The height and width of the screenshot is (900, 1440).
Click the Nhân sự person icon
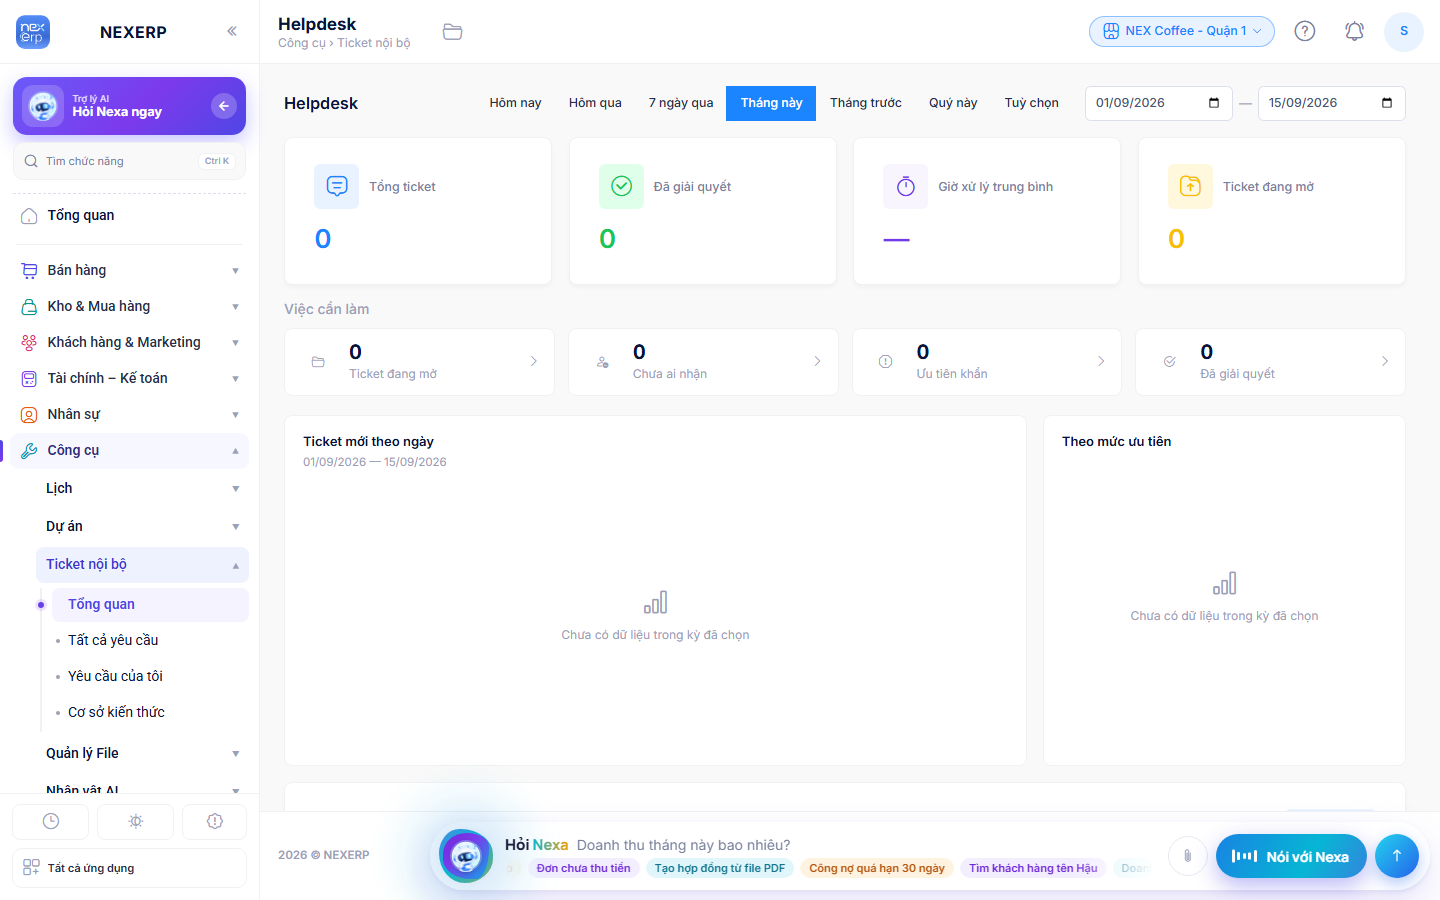coord(29,414)
